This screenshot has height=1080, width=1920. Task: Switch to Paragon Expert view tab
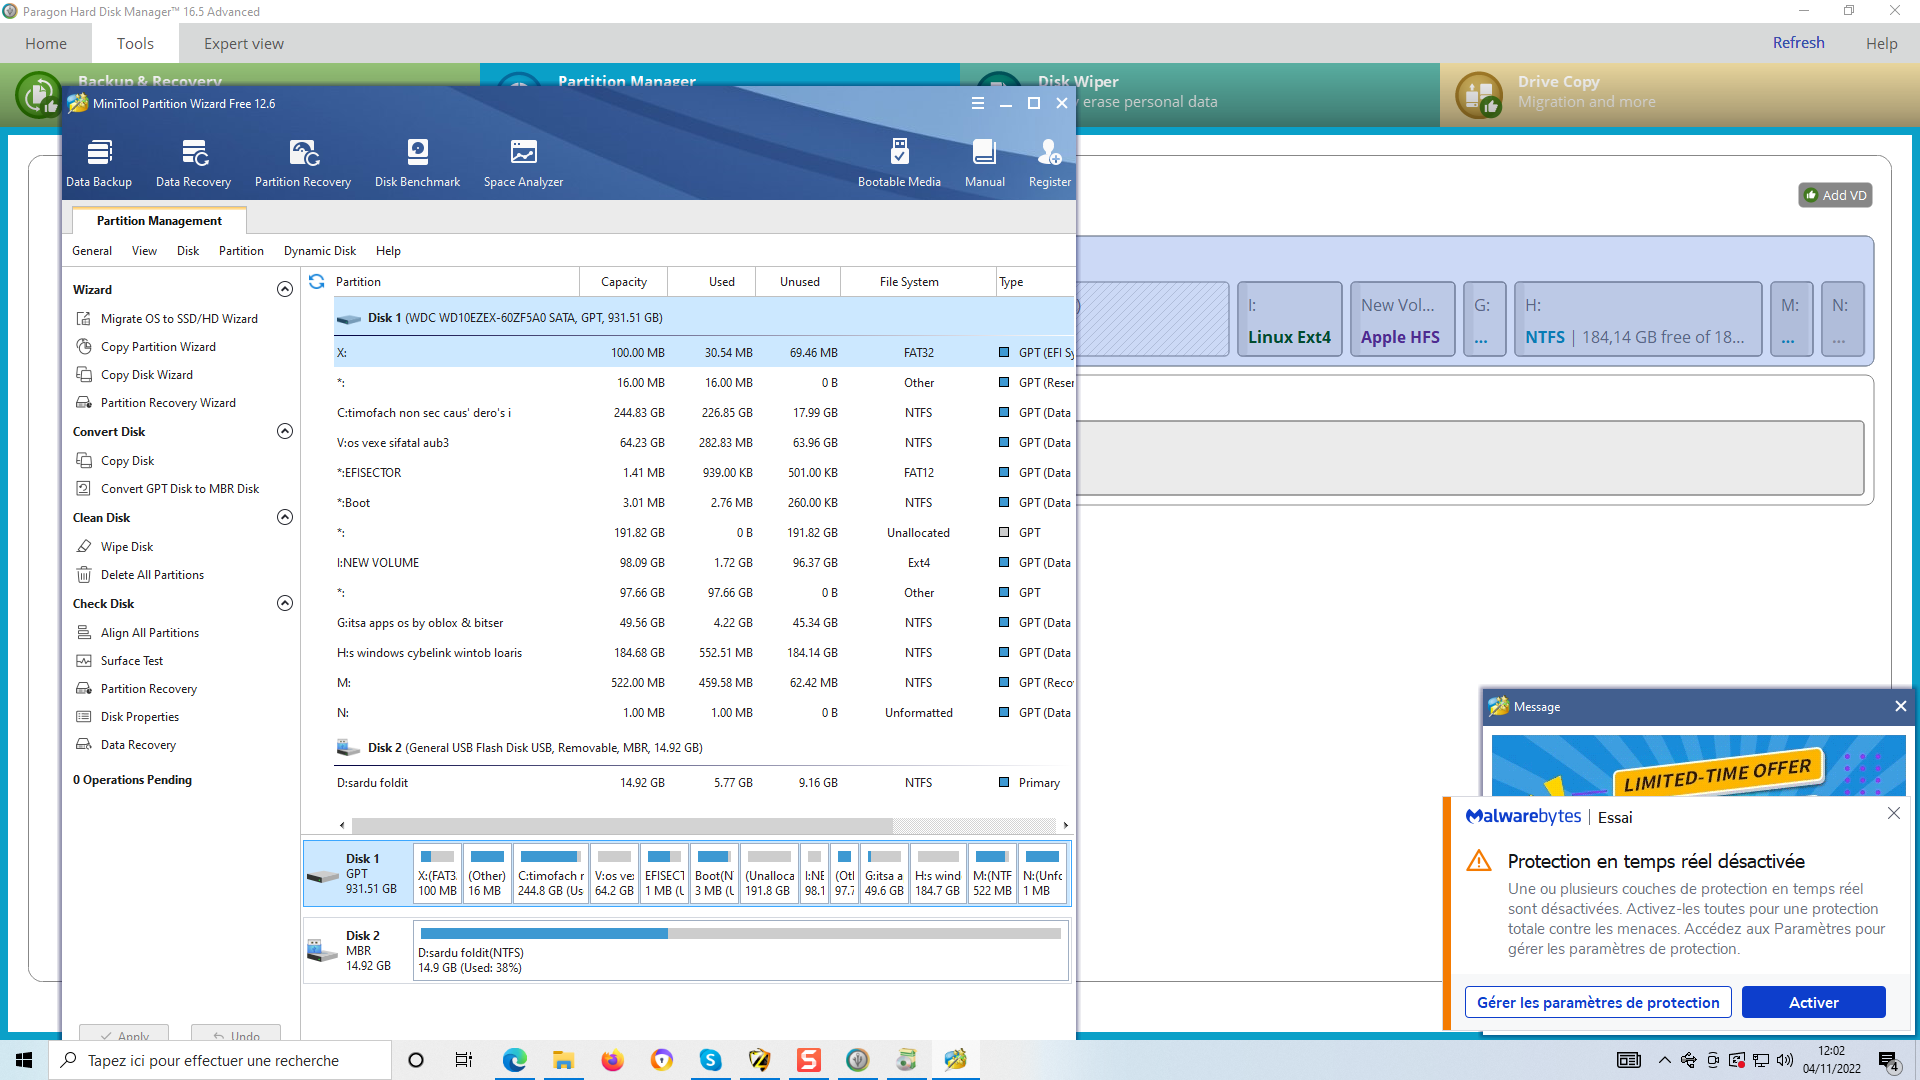244,44
